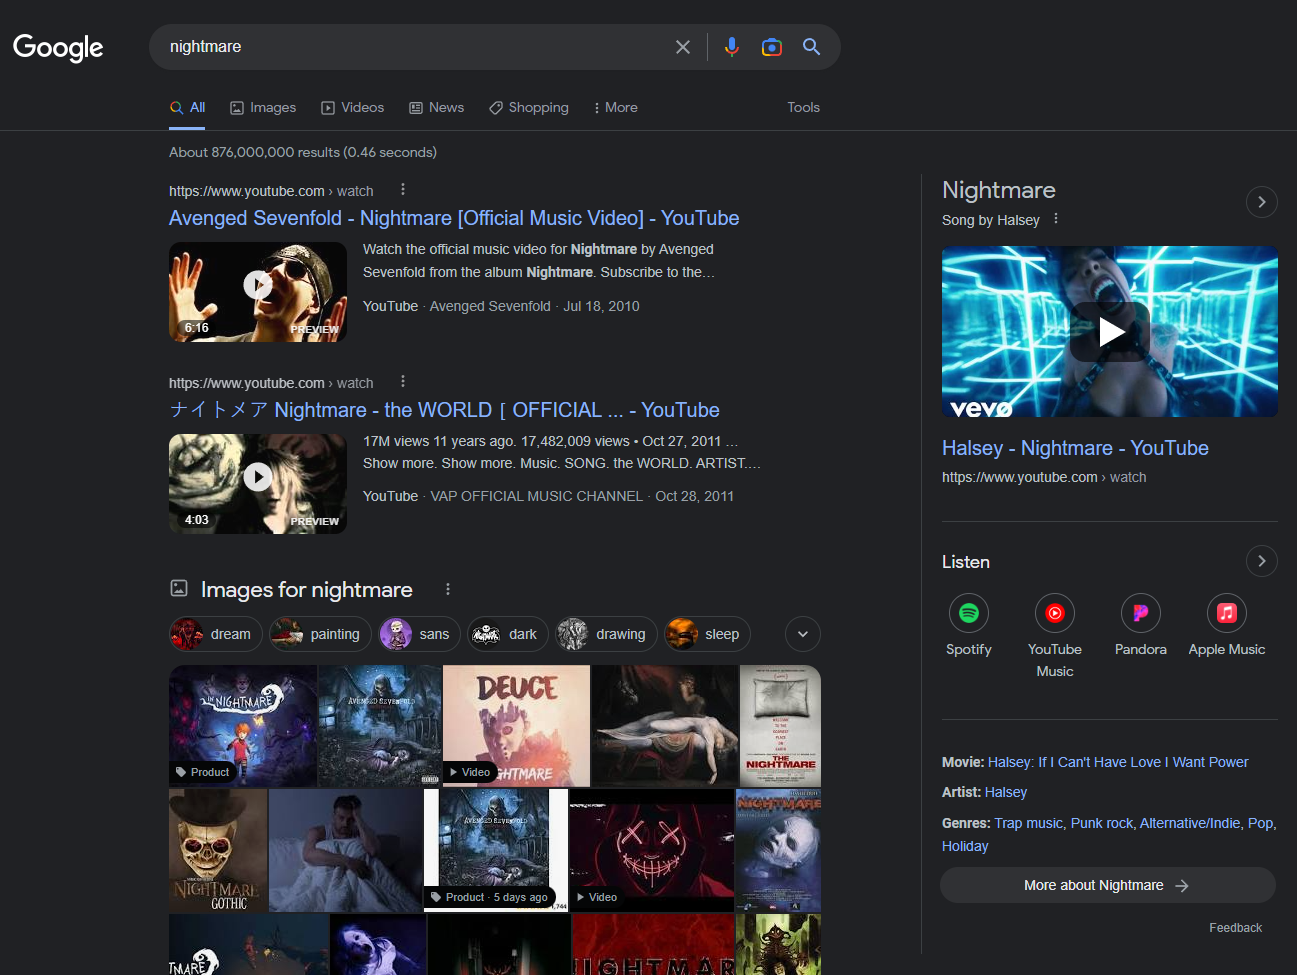
Task: Click the voice search microphone icon
Action: [x=732, y=47]
